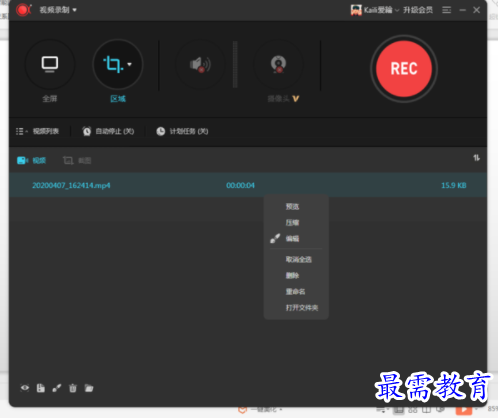Open the 视频录制 mode dropdown in title bar

click(58, 10)
